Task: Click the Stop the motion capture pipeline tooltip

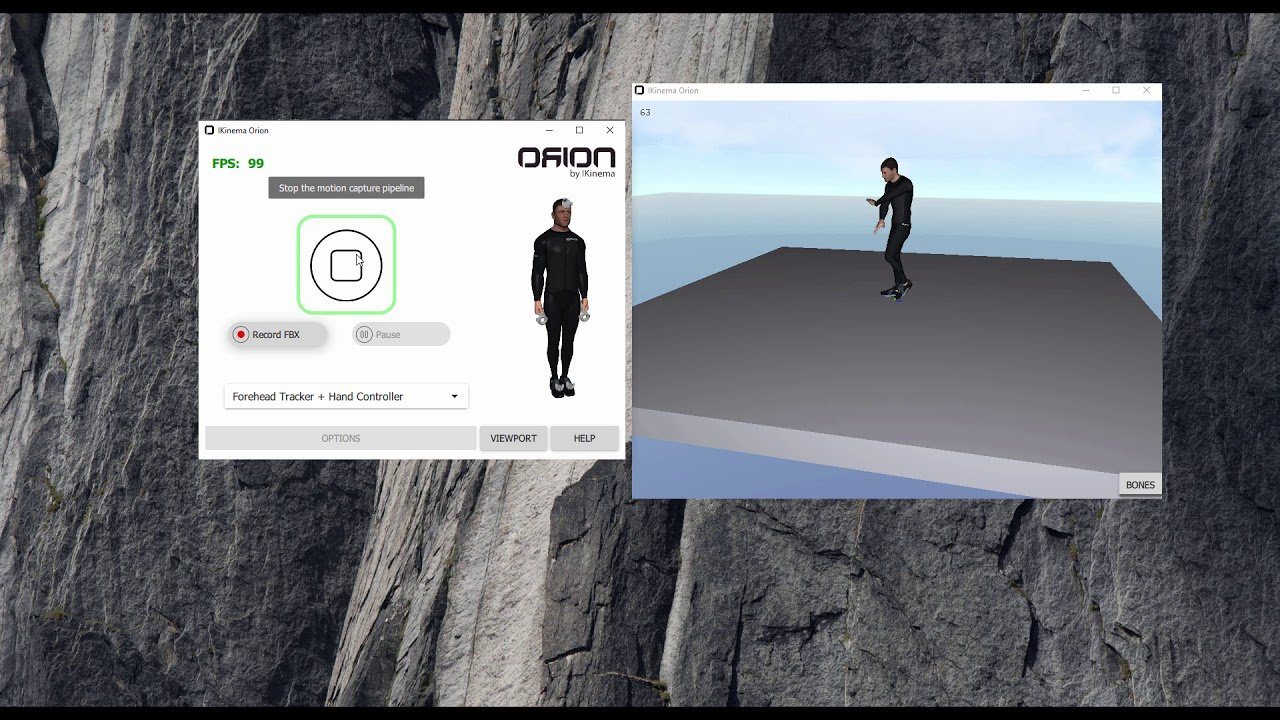Action: click(346, 187)
